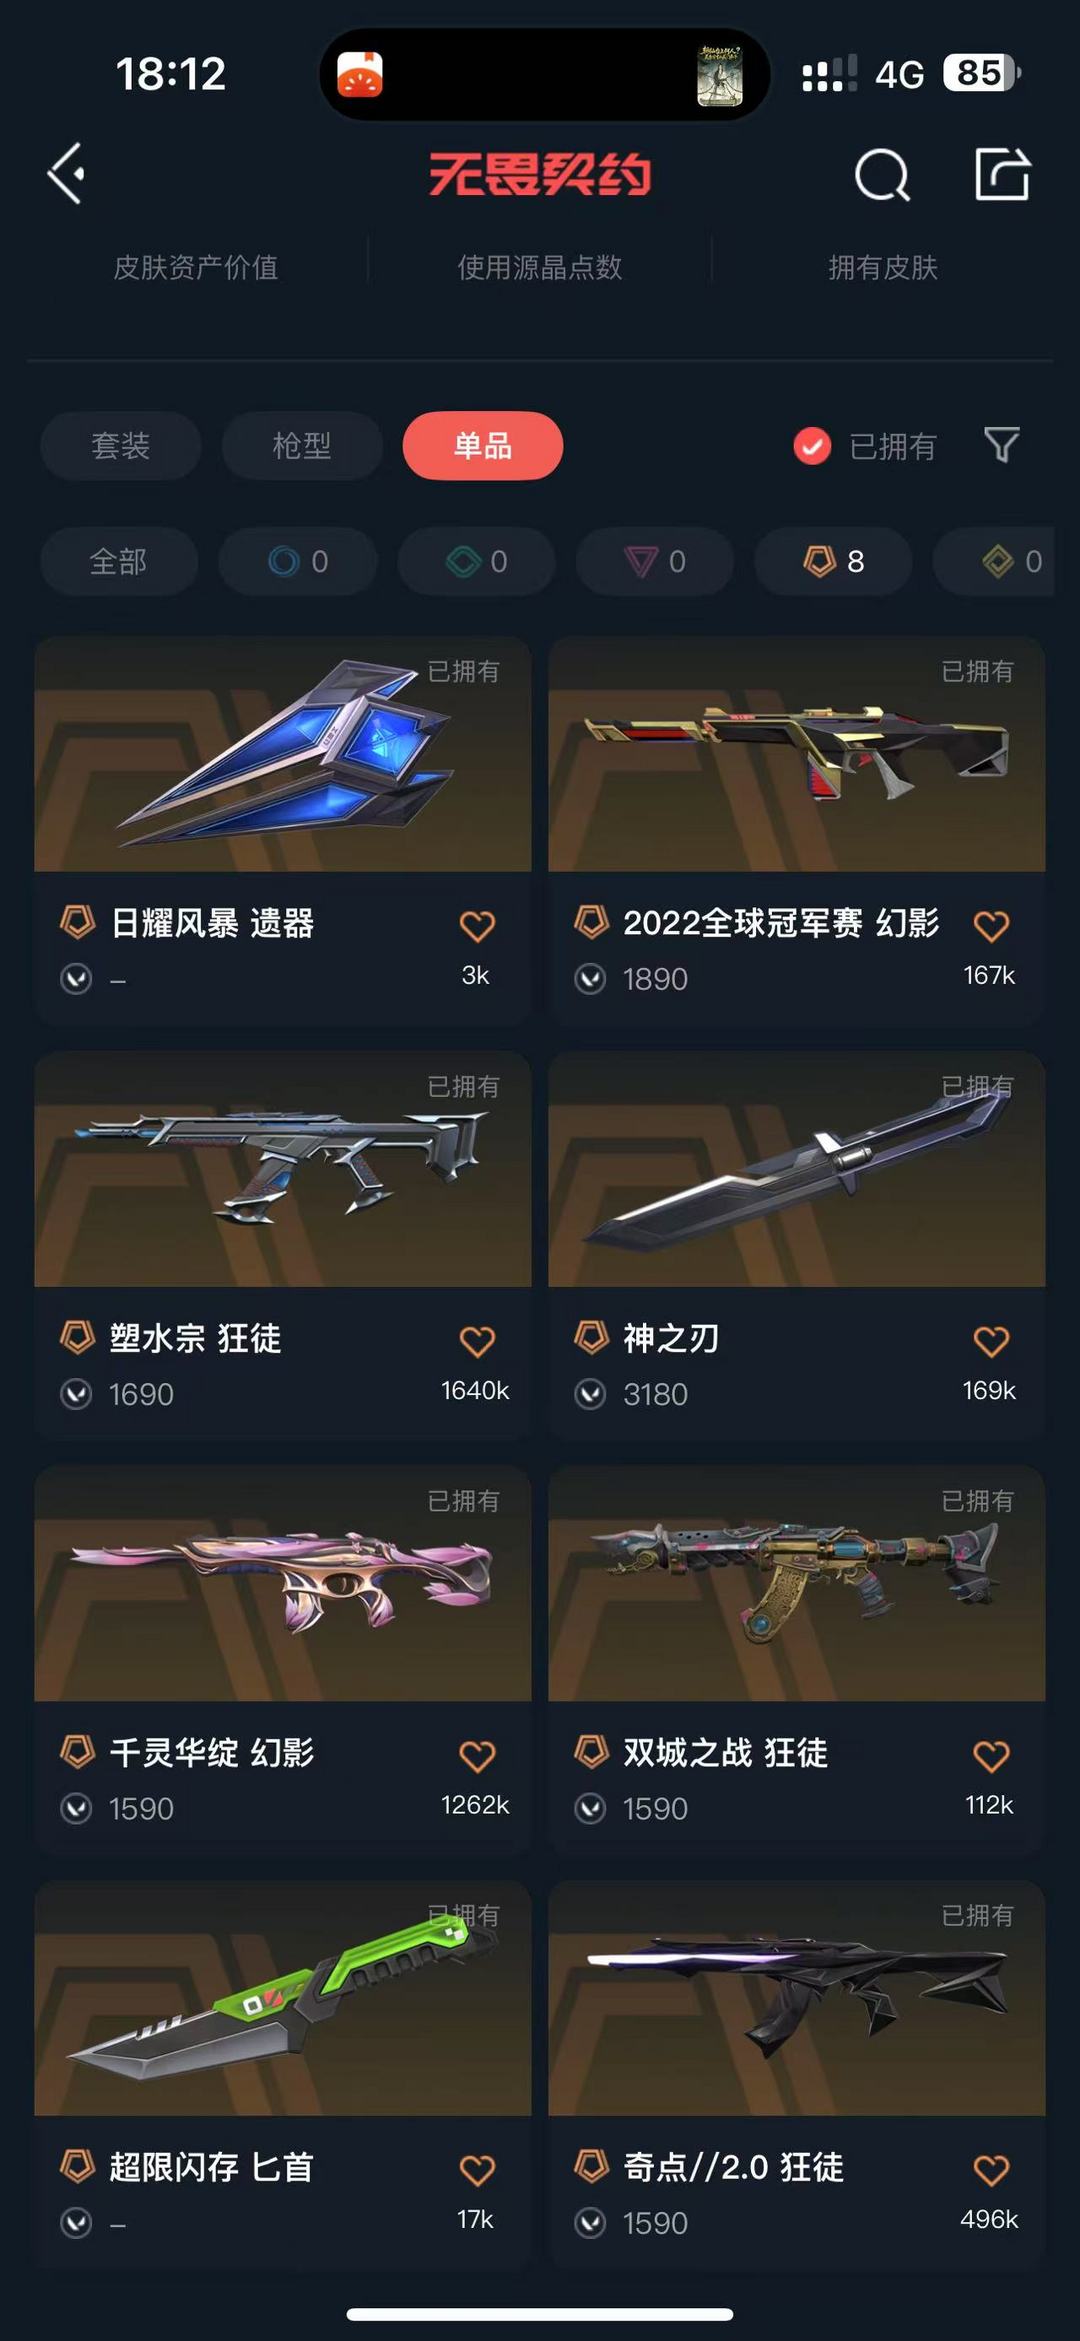Tap heart on 奇点//2.0 狂徒
The image size is (1080, 2341).
point(991,2170)
